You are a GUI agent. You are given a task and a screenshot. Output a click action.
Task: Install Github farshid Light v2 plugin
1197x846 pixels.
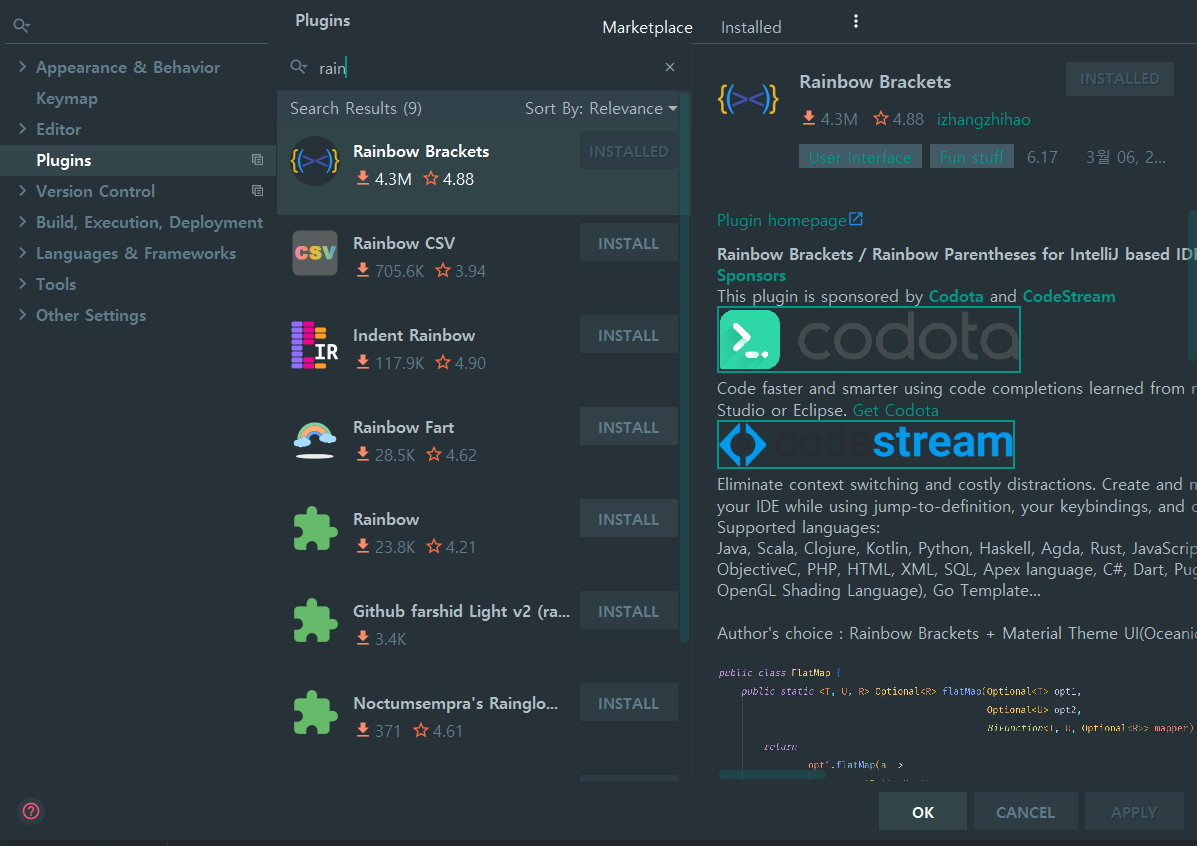tap(628, 611)
